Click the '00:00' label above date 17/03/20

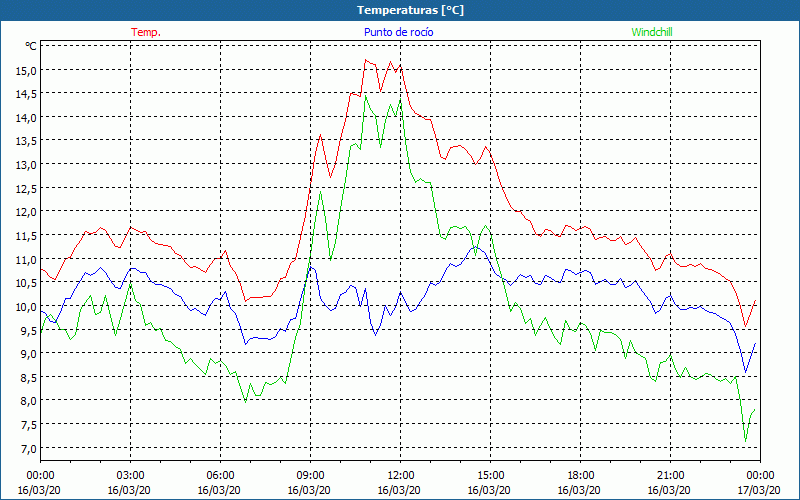760,476
